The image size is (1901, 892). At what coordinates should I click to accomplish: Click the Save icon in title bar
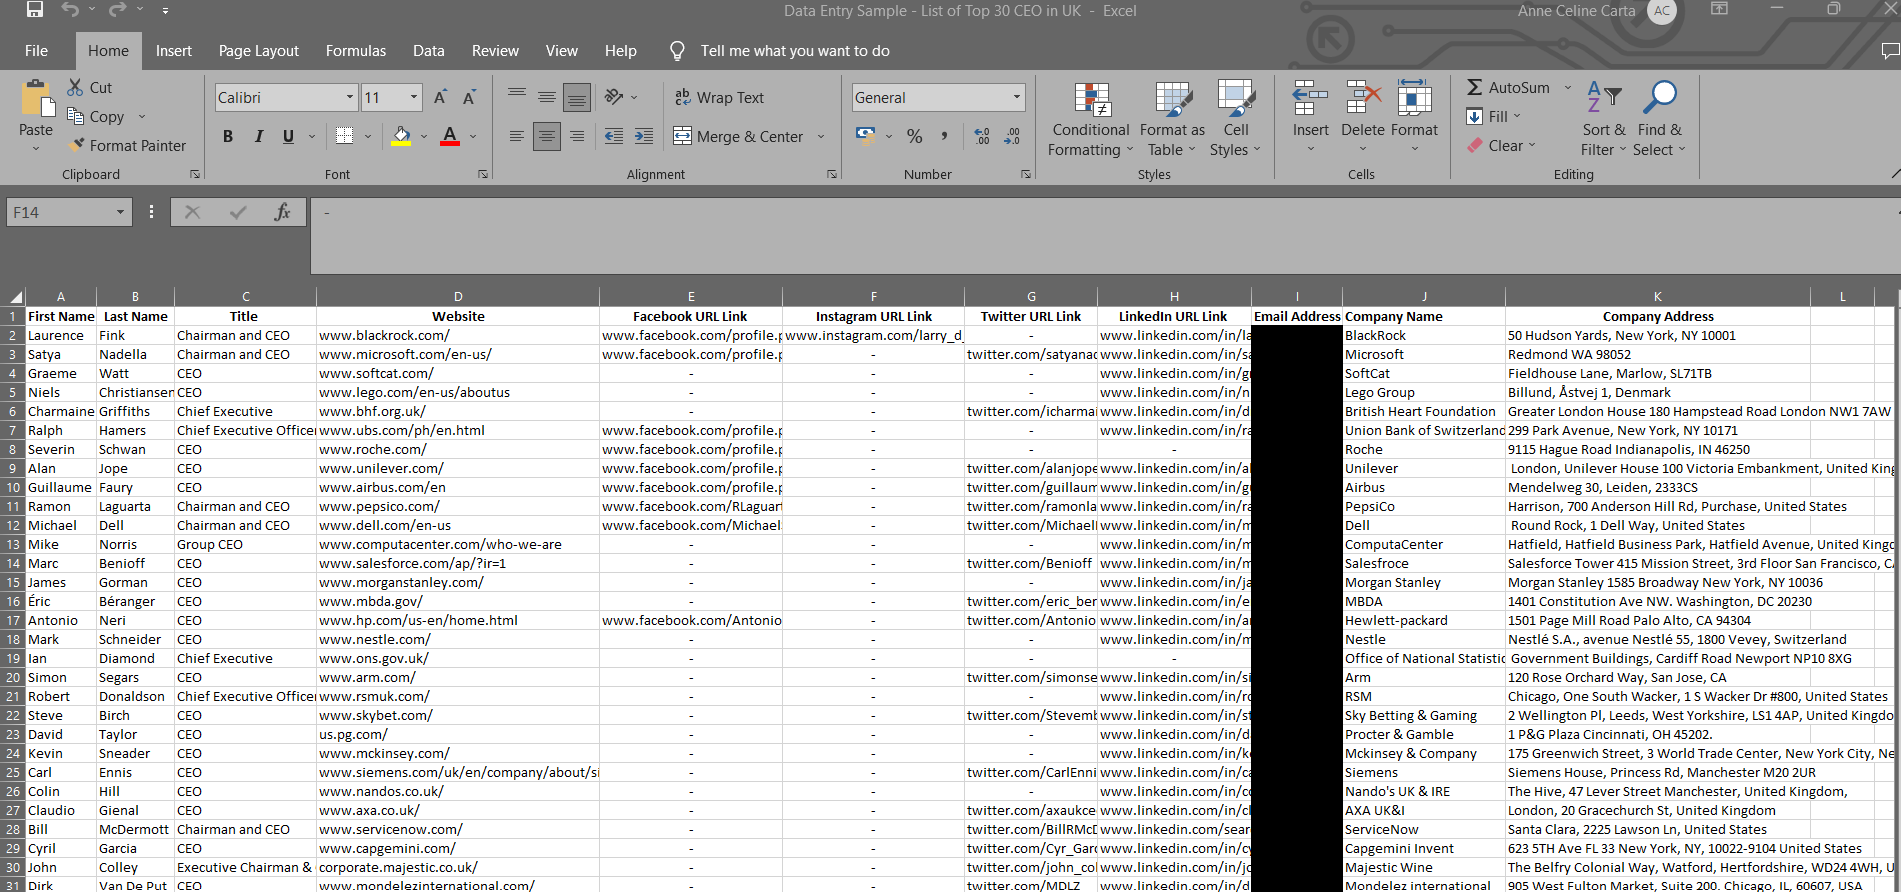(x=35, y=10)
